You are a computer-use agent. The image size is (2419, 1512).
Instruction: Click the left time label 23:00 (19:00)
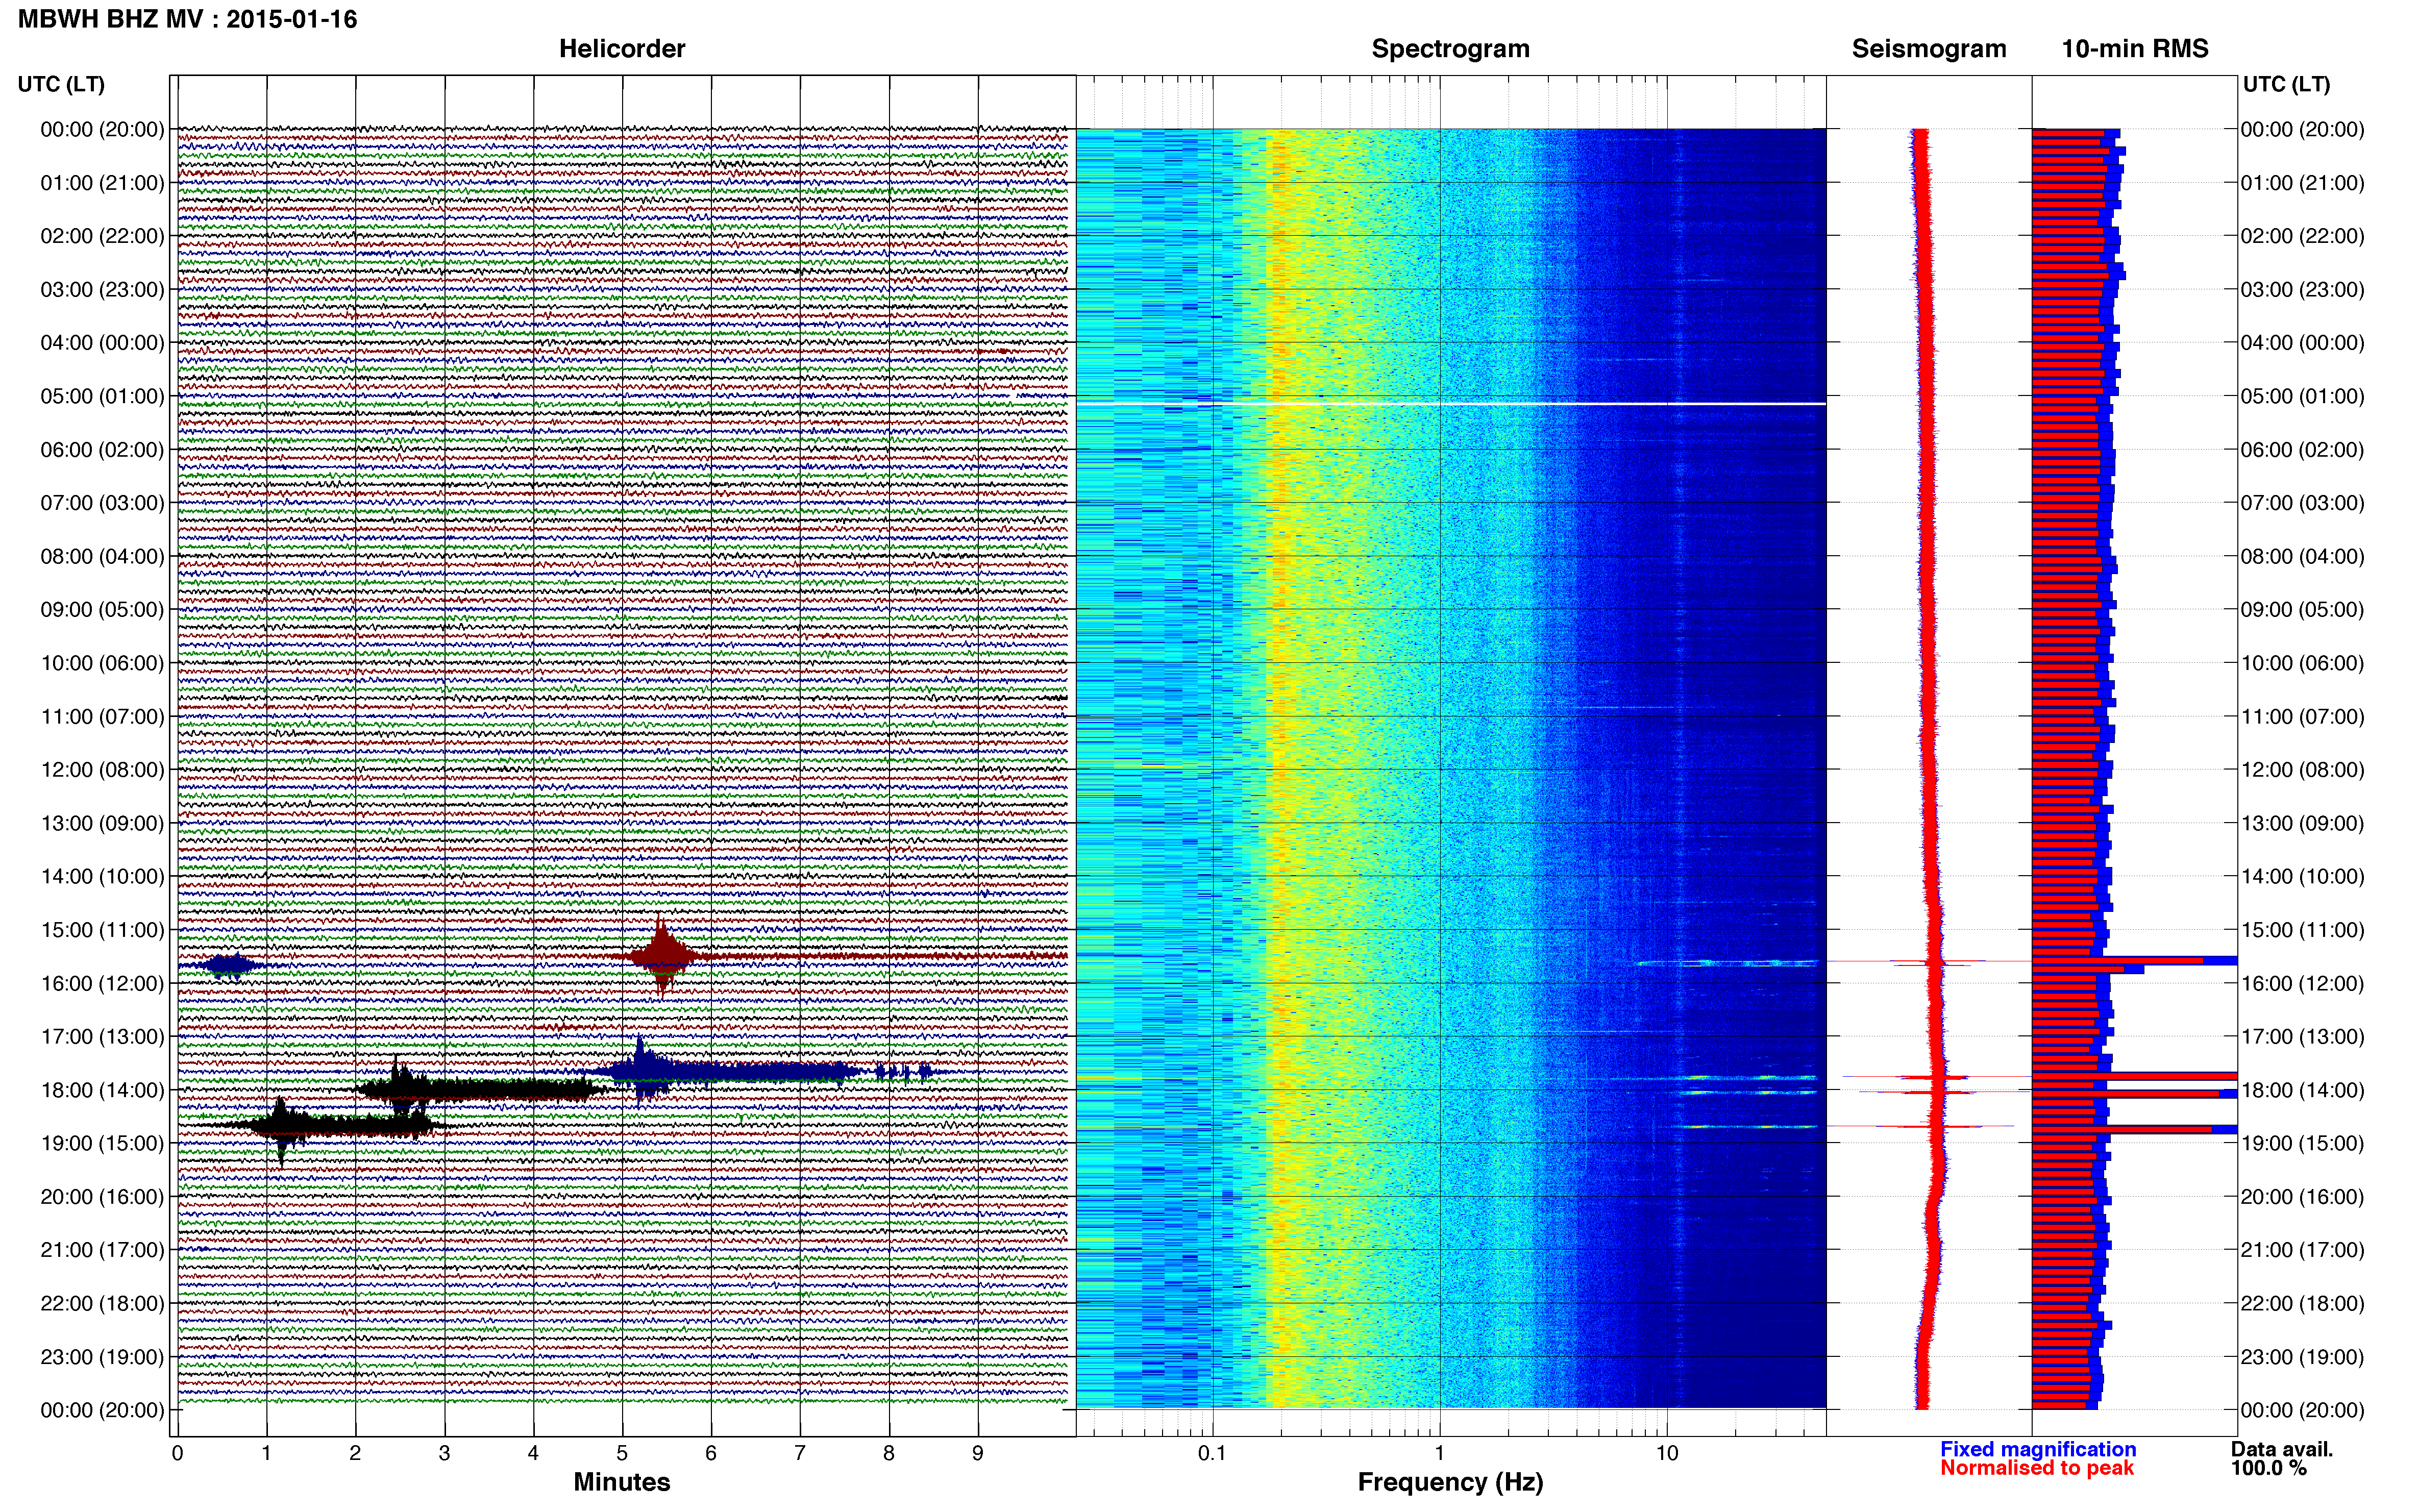tap(102, 1357)
